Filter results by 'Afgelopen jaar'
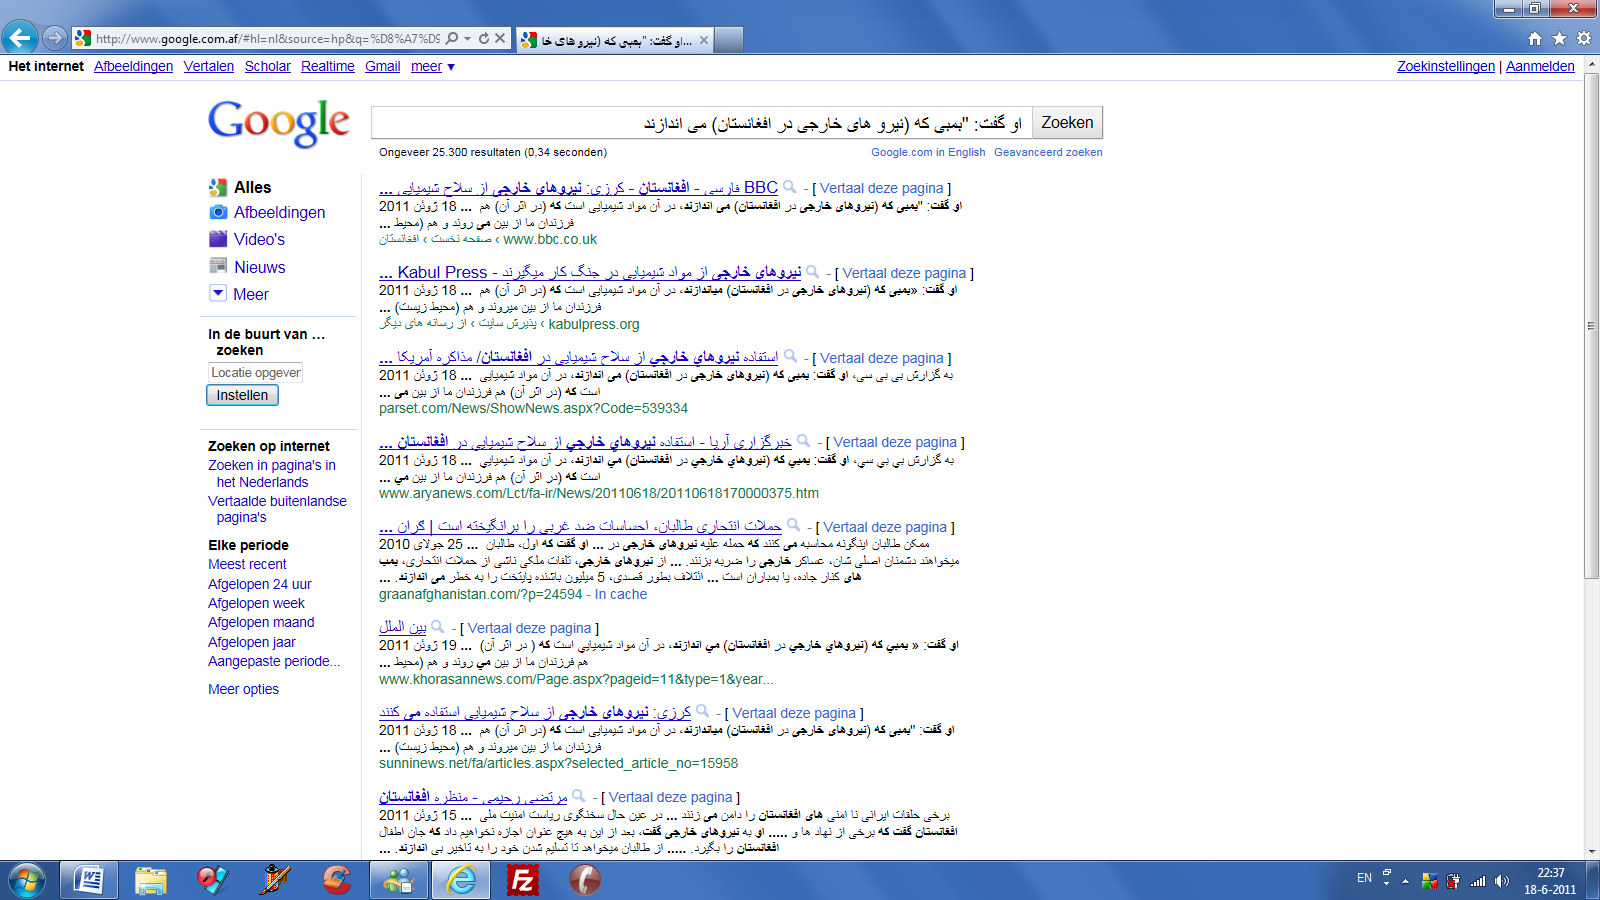Viewport: 1600px width, 900px height. (x=252, y=642)
